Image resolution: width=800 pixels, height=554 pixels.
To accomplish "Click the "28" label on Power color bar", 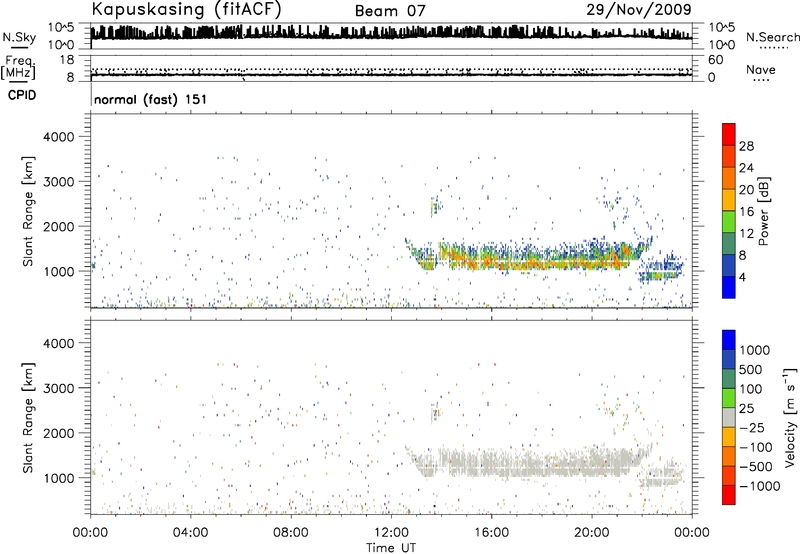I will click(x=746, y=146).
